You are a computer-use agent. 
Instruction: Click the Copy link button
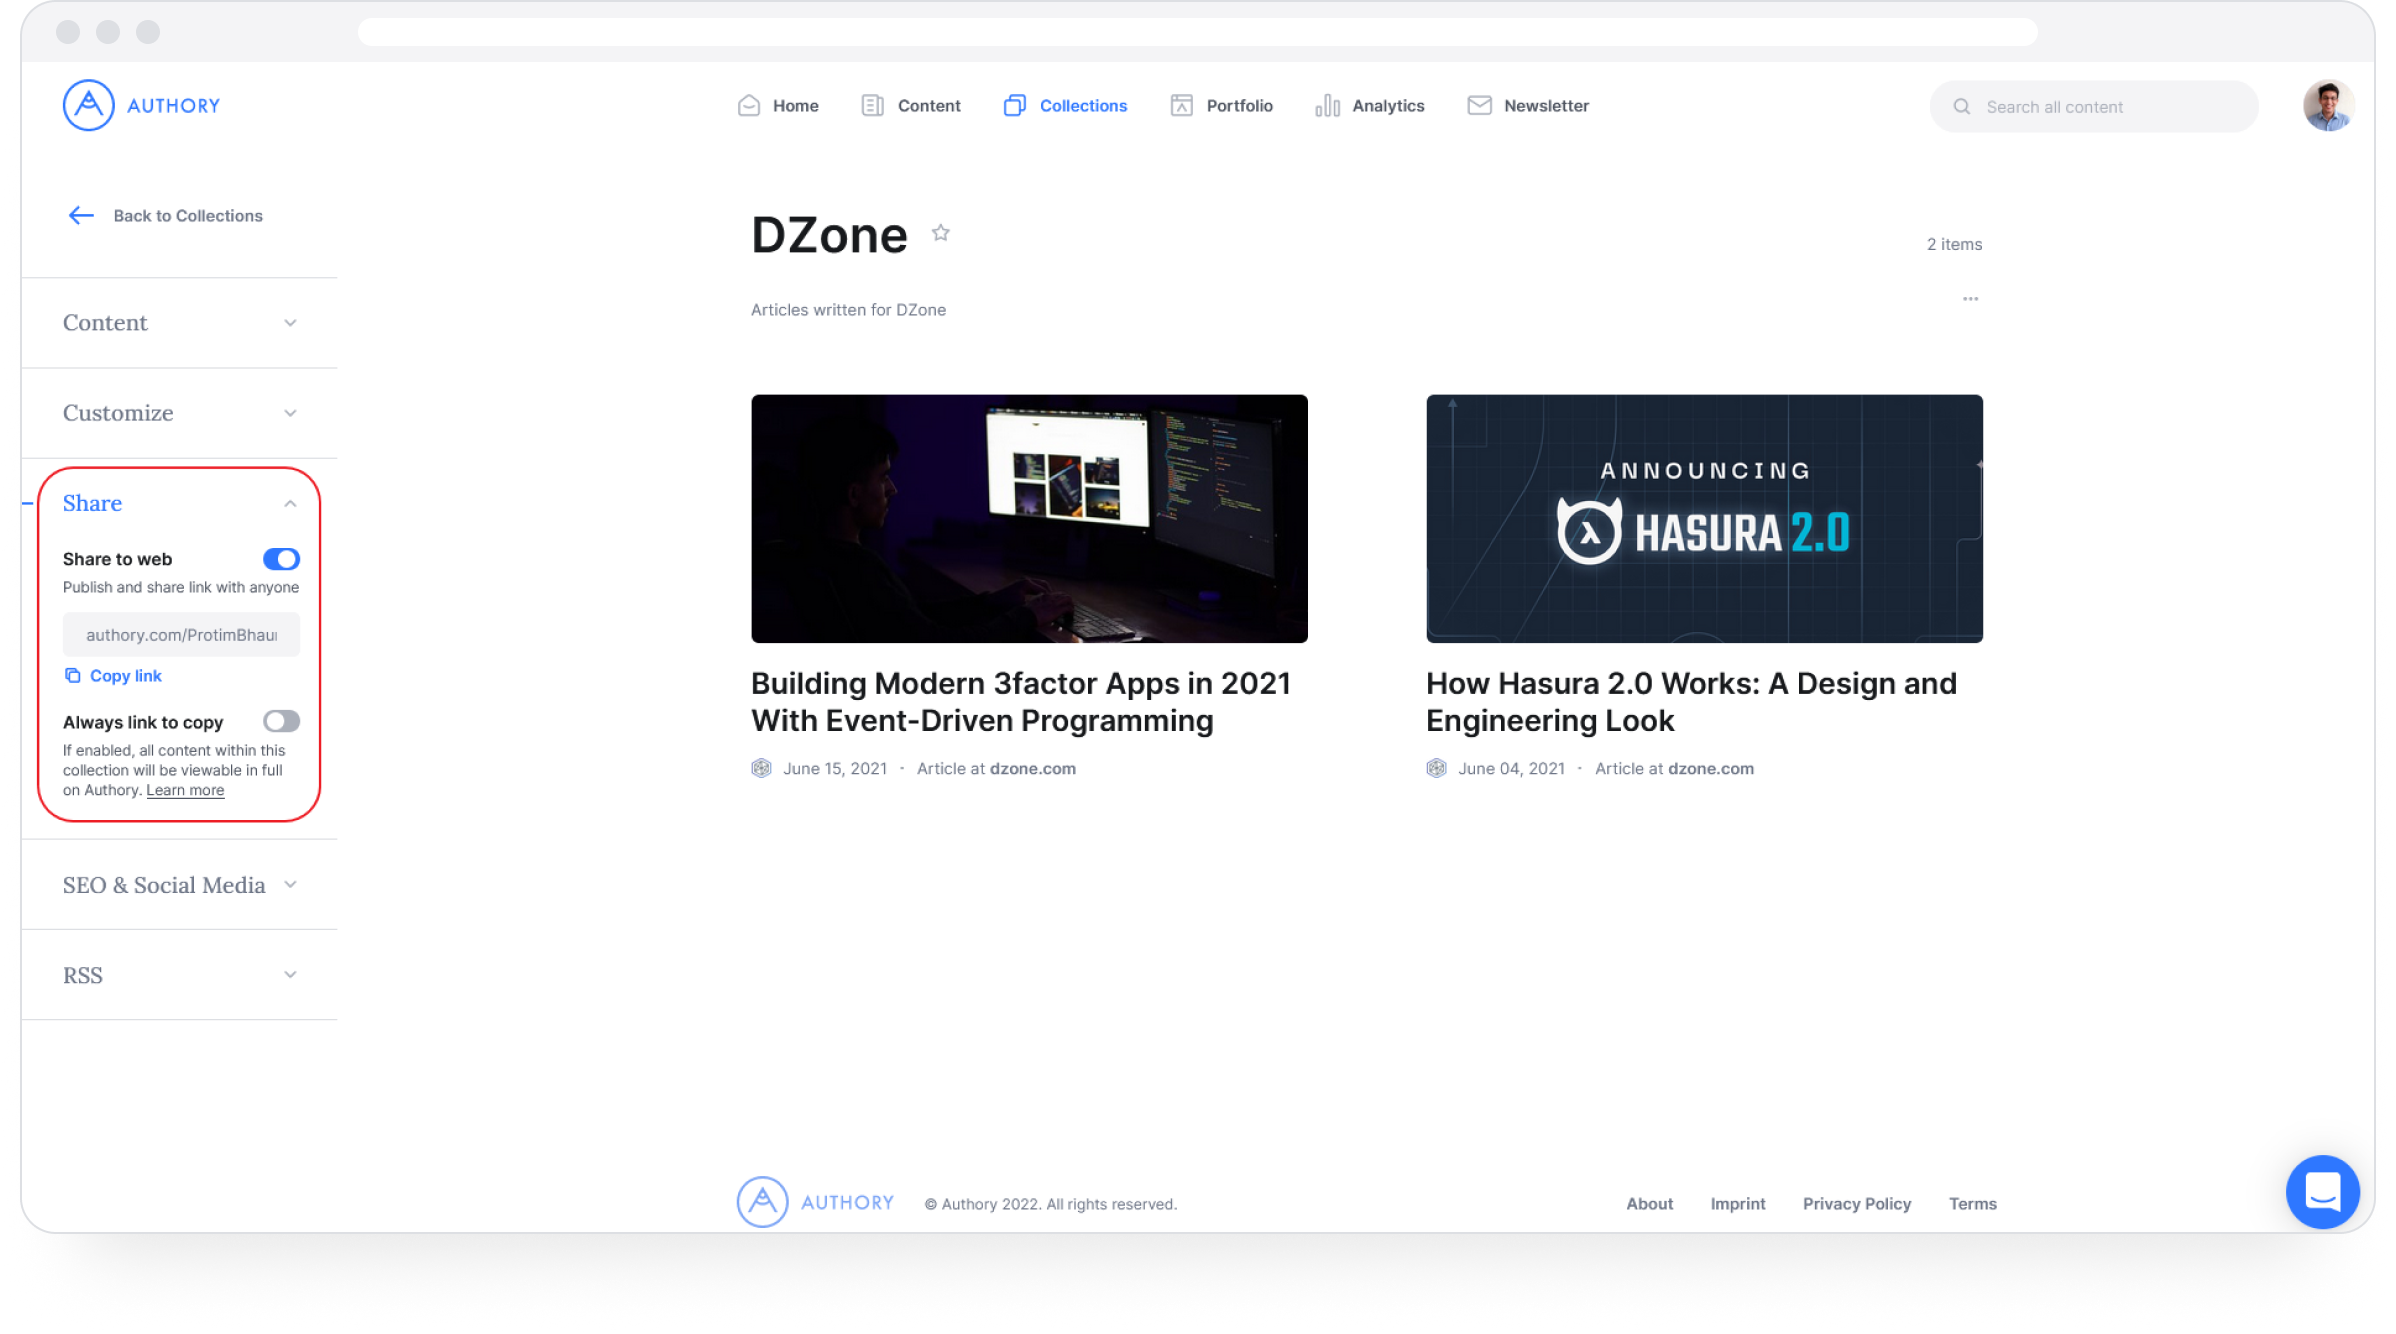click(113, 675)
